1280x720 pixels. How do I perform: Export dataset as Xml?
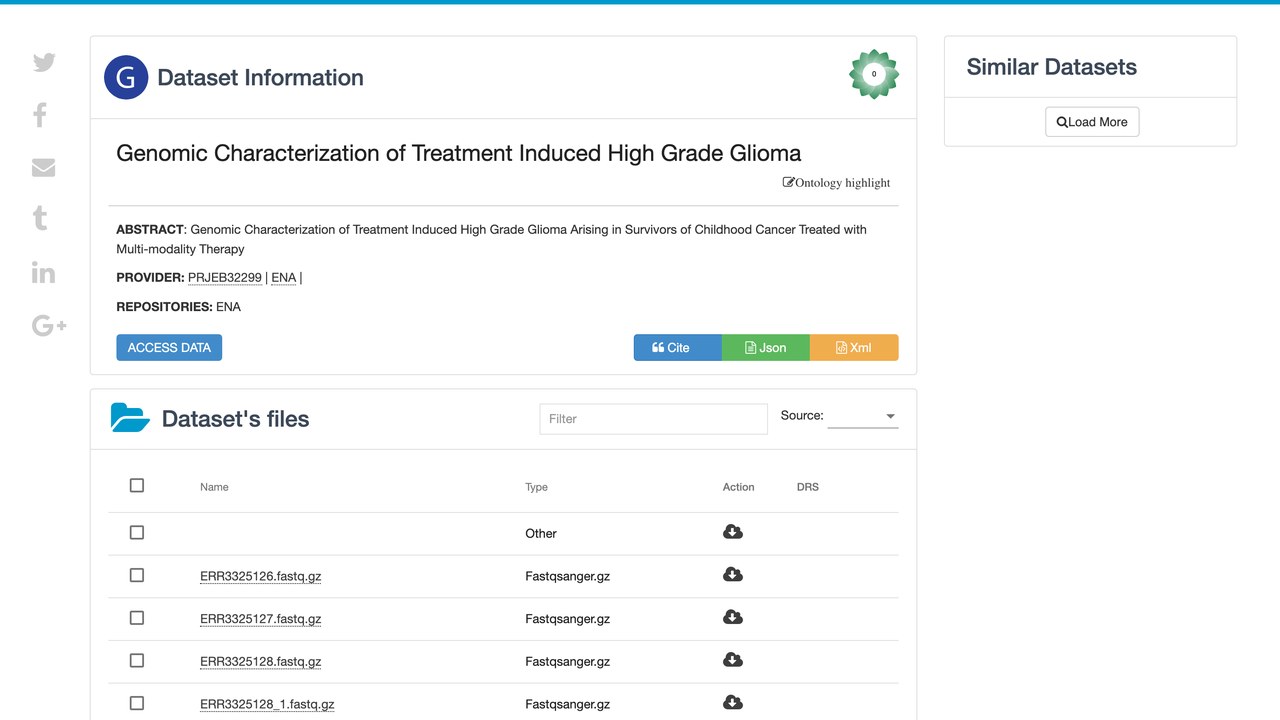pos(854,347)
